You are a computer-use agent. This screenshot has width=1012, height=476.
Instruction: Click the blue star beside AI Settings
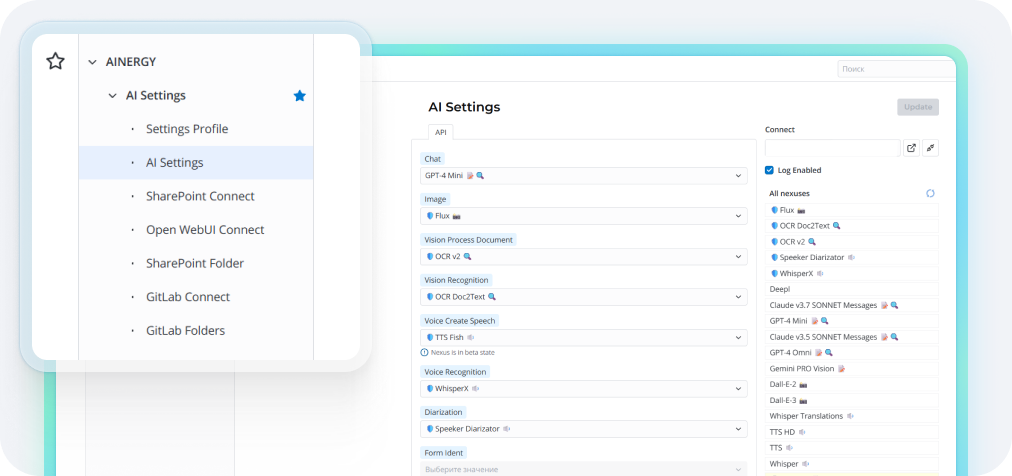pyautogui.click(x=299, y=96)
